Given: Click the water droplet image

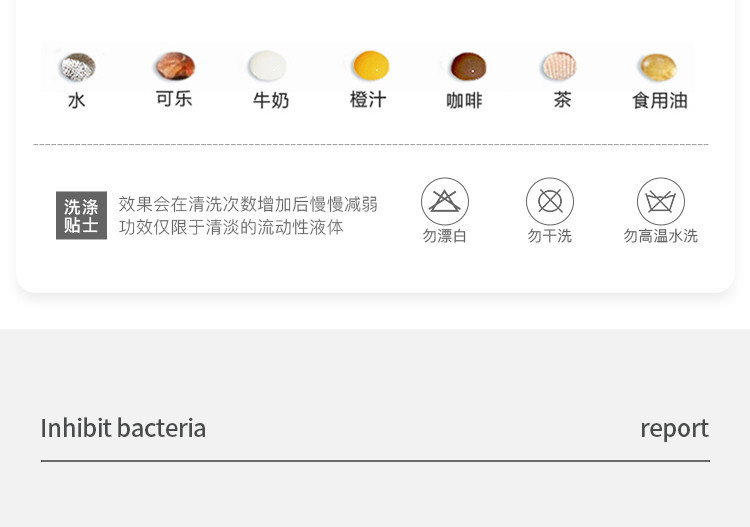Looking at the screenshot, I should [77, 68].
